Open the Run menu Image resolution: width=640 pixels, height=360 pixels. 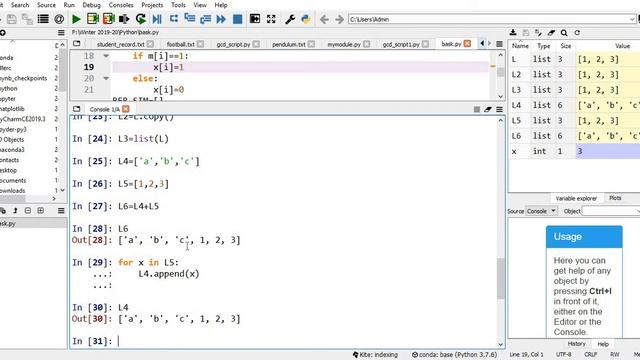(69, 5)
